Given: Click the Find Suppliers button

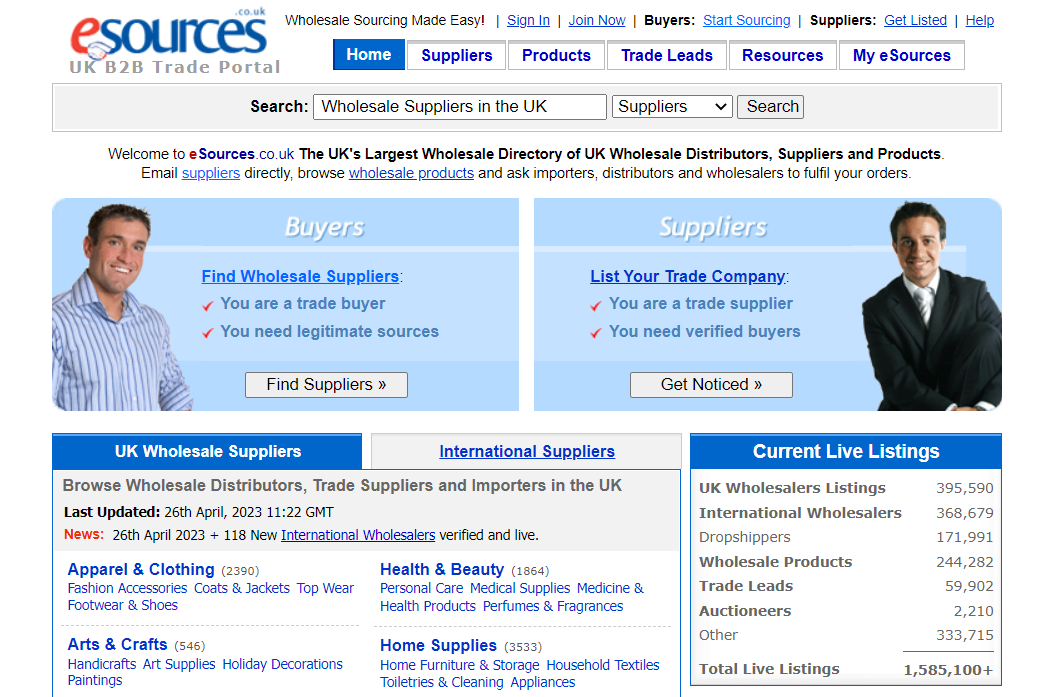Looking at the screenshot, I should (326, 384).
